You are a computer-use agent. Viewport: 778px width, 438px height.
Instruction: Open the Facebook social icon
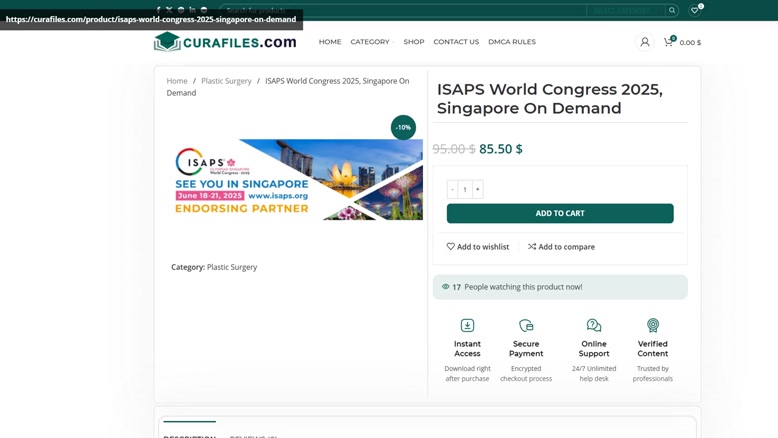pos(158,9)
